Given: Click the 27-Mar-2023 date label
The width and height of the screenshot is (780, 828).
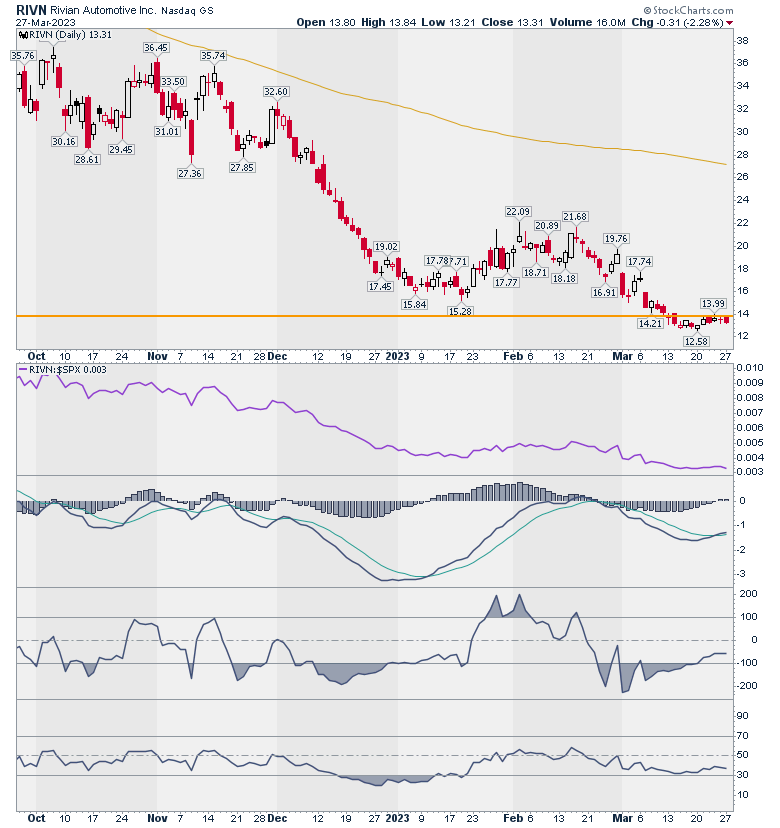Looking at the screenshot, I should click(x=45, y=23).
